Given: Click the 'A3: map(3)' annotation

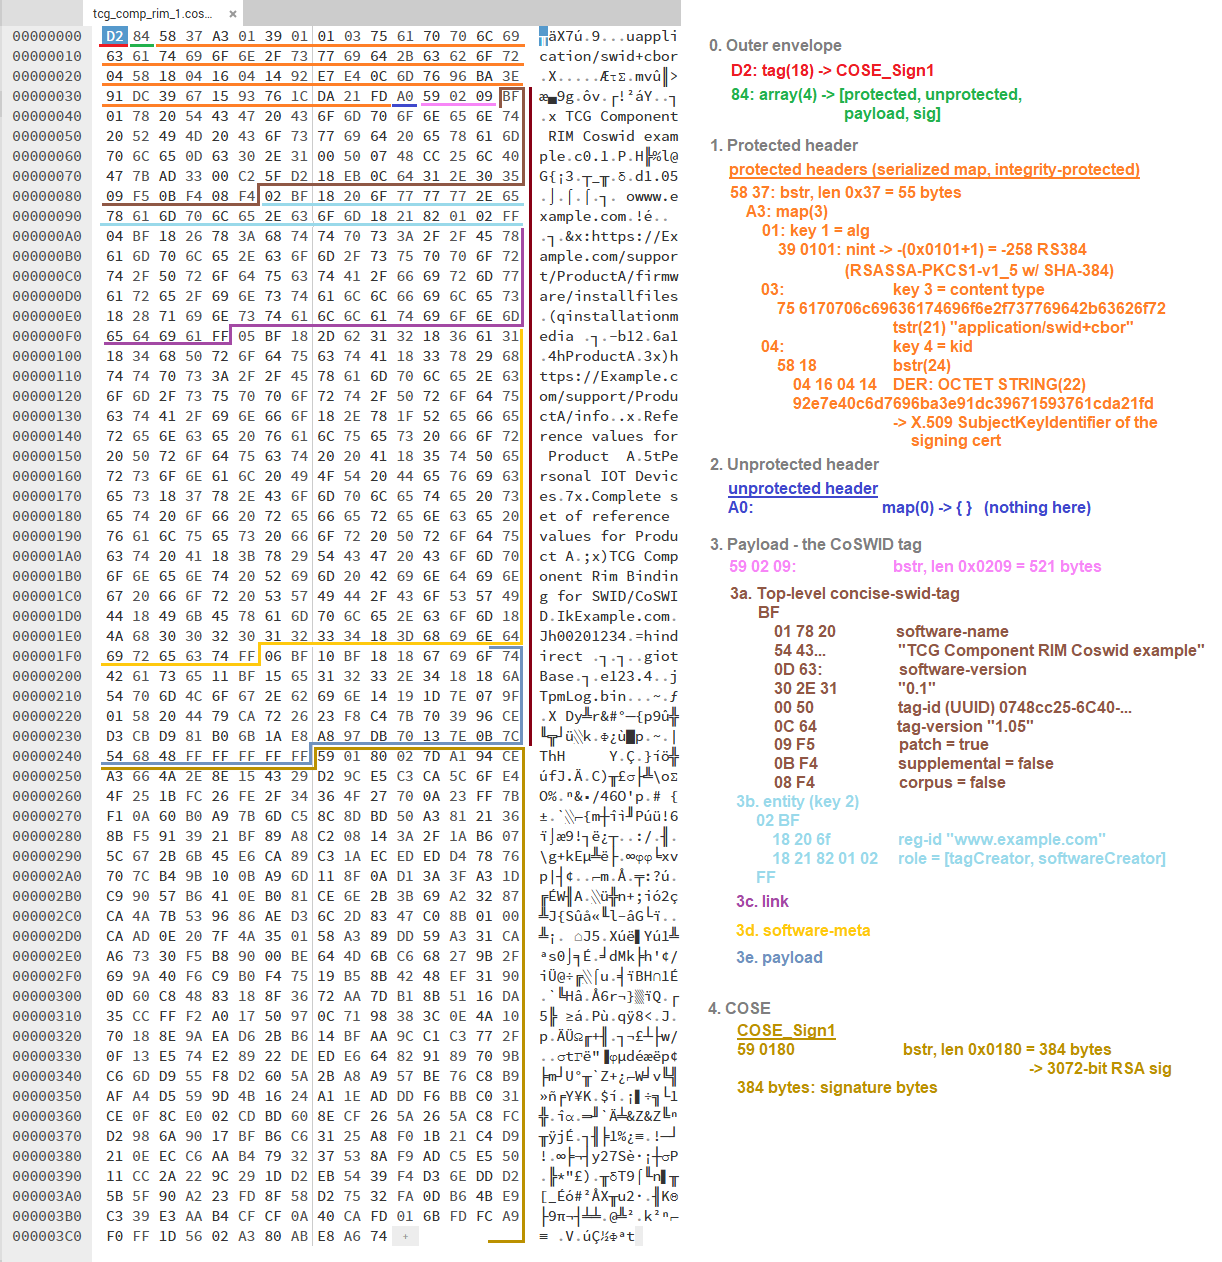Looking at the screenshot, I should 787,211.
